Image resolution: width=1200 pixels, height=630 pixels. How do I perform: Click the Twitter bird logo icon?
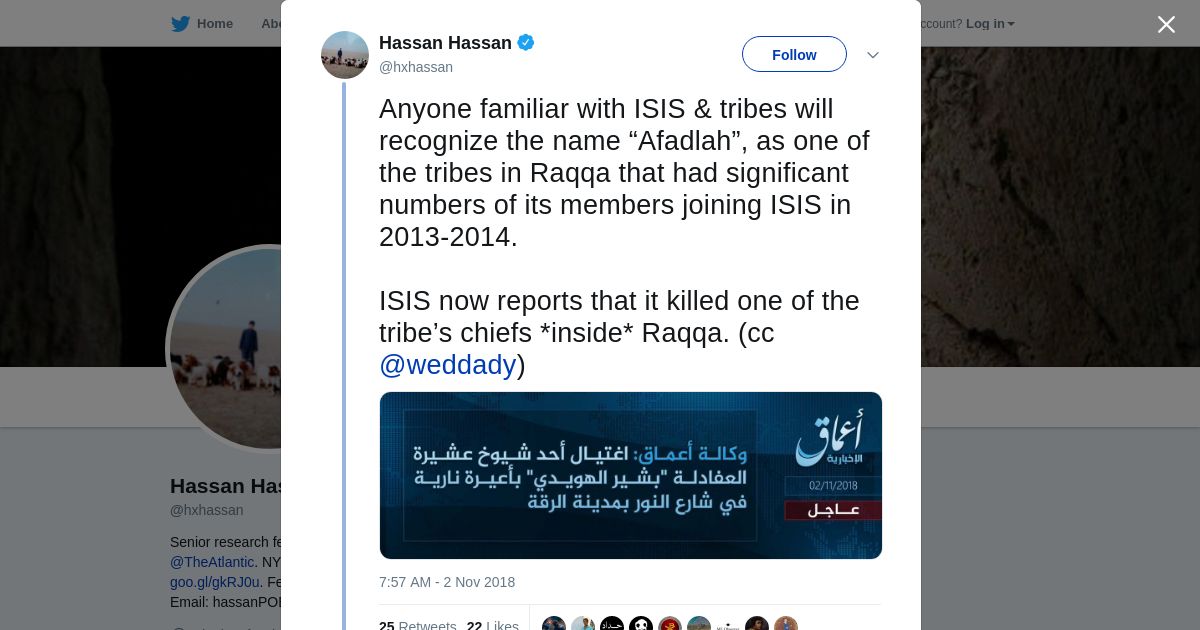tap(180, 24)
